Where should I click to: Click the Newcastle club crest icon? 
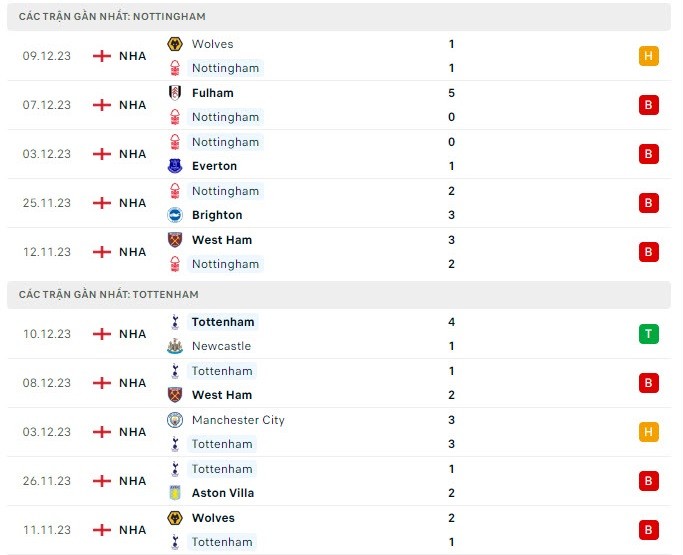pos(176,346)
